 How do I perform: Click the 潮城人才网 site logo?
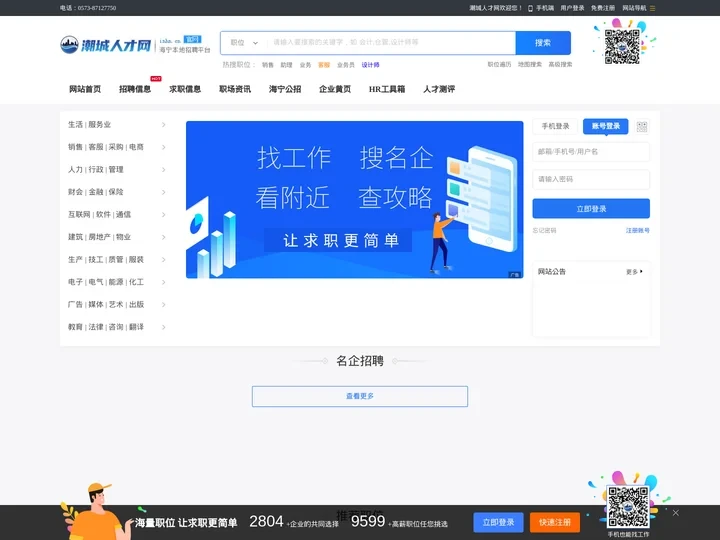click(106, 45)
